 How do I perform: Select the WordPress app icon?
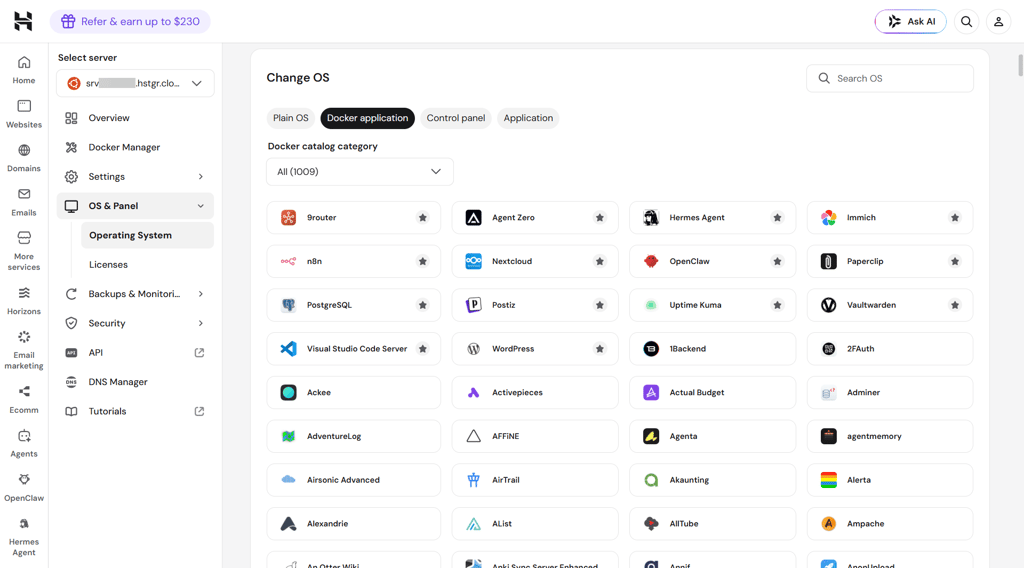point(473,349)
